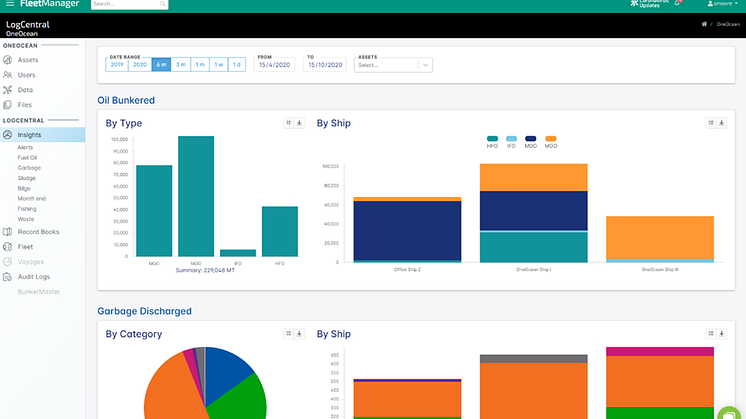
Task: Open the Fuel Oil insights page
Action: (x=27, y=157)
